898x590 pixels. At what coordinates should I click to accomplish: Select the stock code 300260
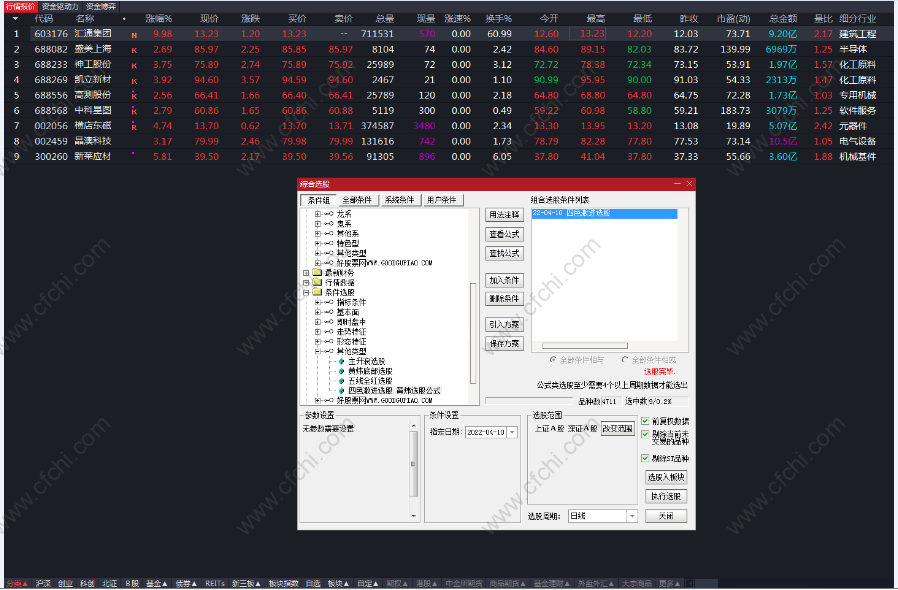click(x=51, y=156)
